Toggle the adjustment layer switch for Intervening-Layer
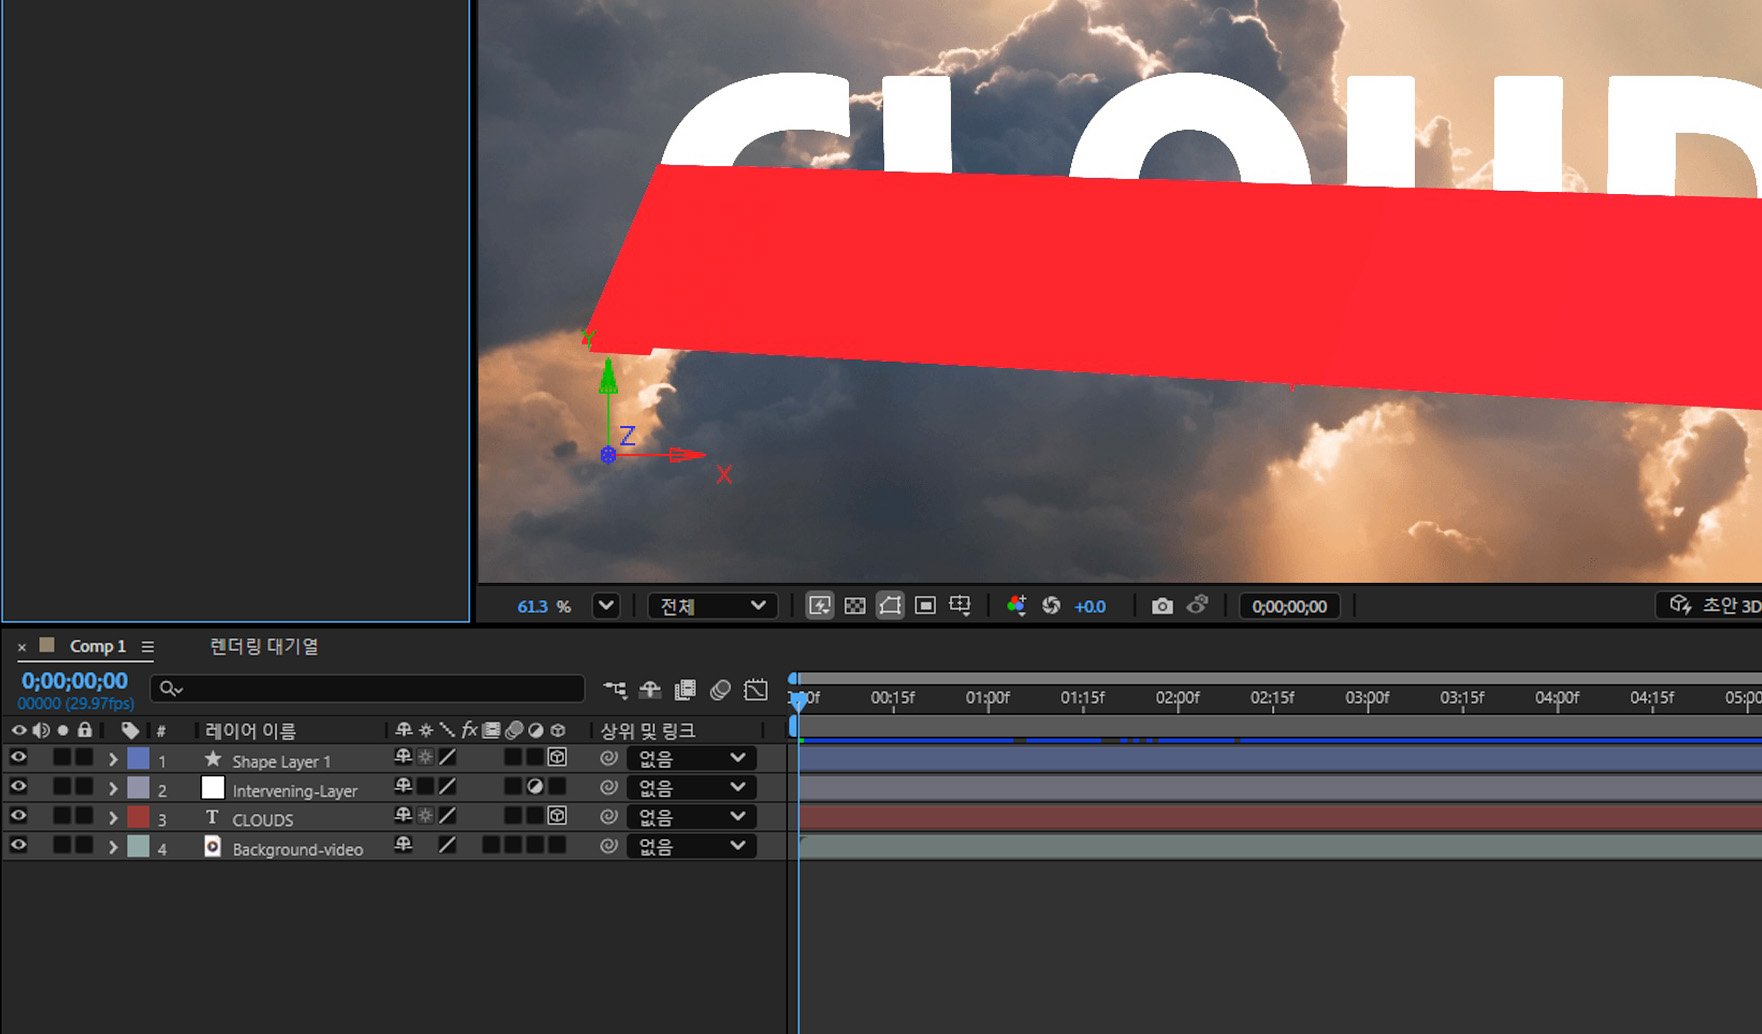 coord(535,787)
